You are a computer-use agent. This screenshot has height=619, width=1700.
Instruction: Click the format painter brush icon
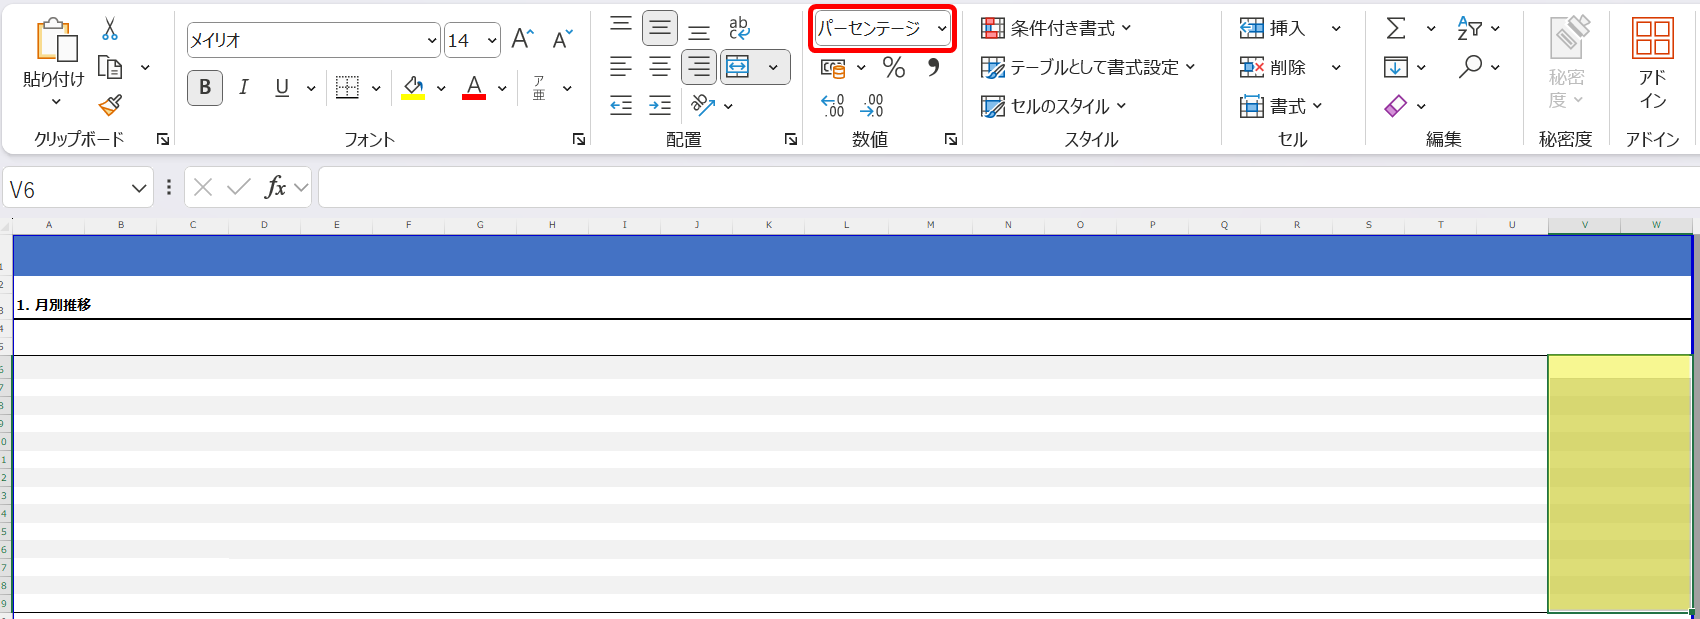pyautogui.click(x=110, y=105)
